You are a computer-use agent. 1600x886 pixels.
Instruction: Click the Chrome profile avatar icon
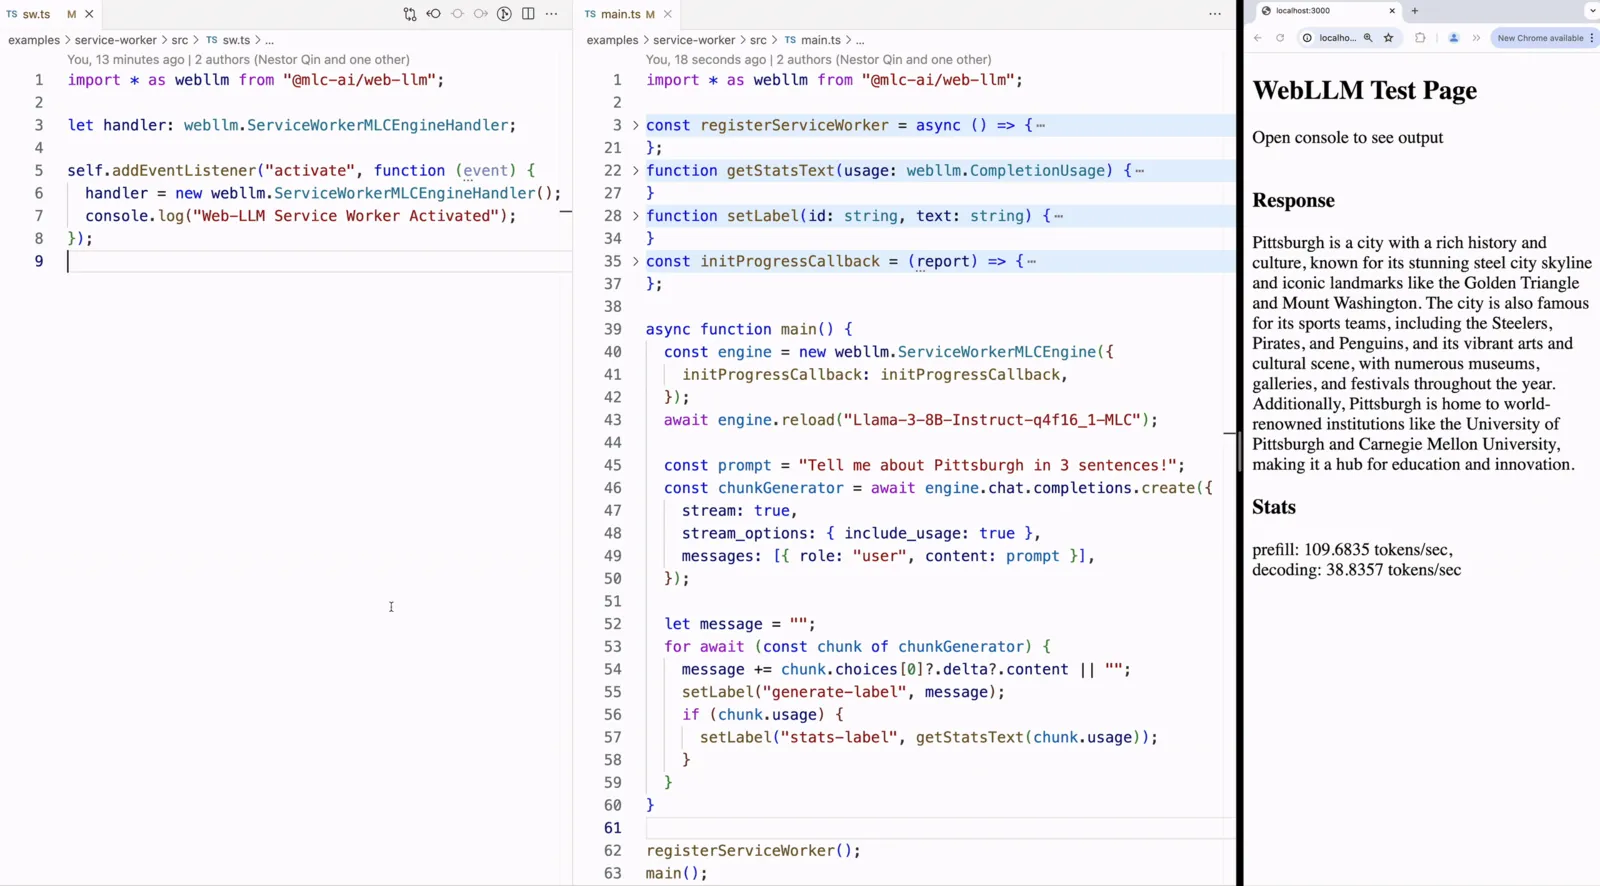pos(1454,38)
